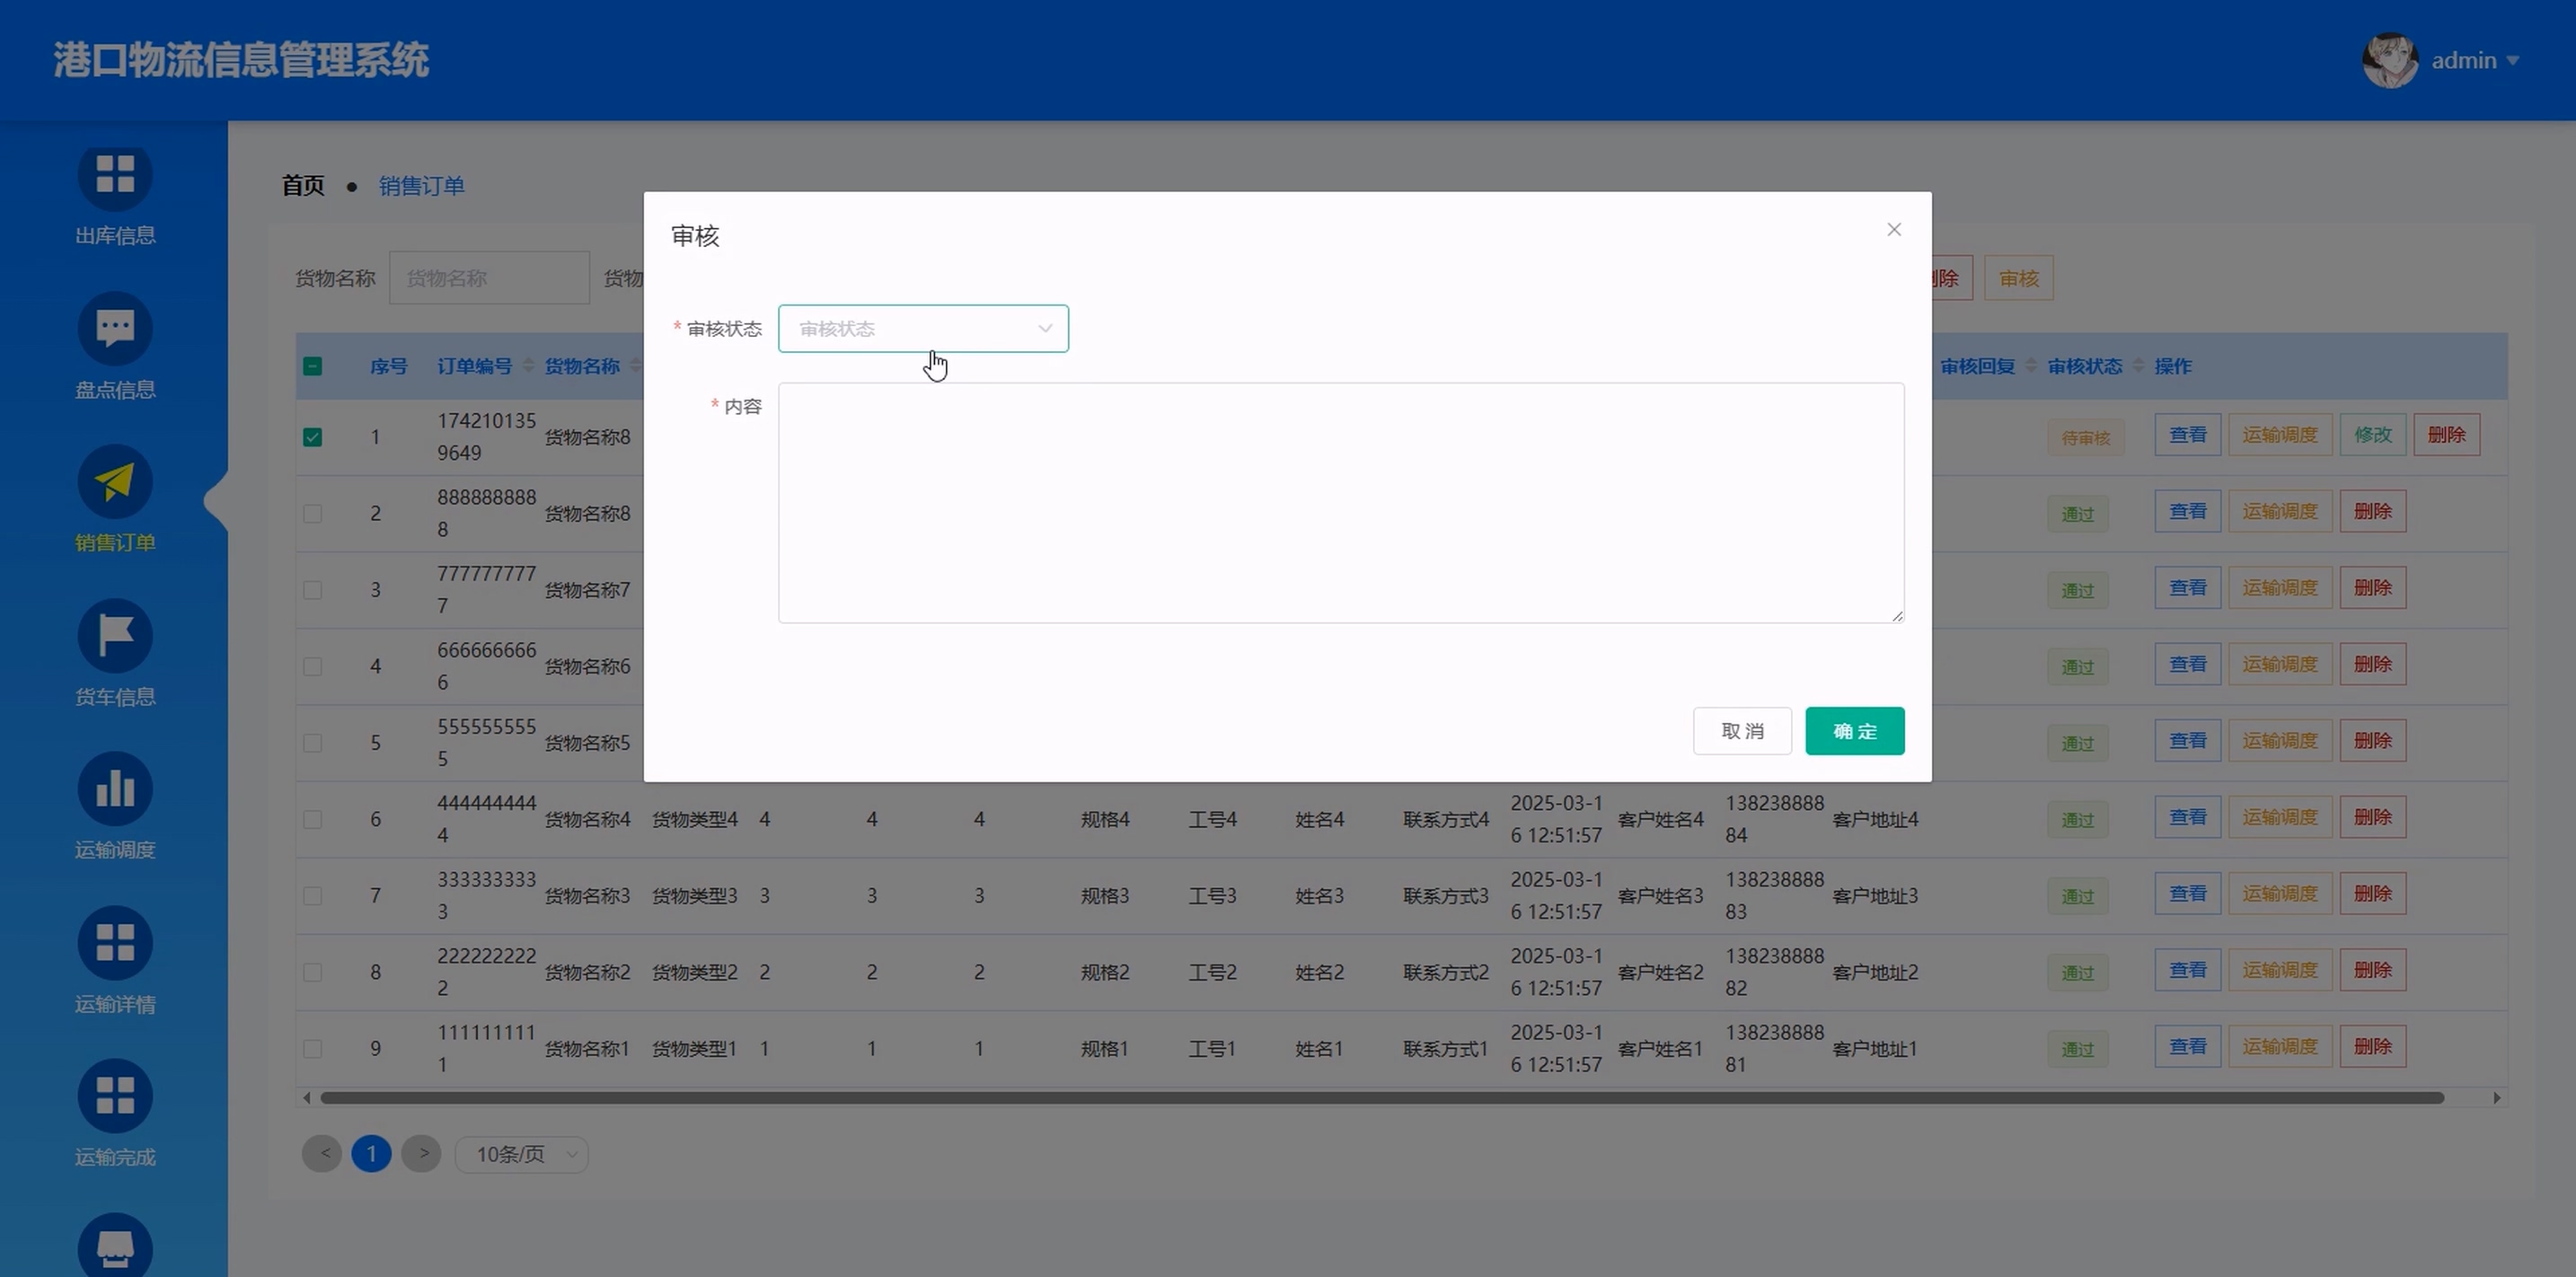The image size is (2576, 1277).
Task: Open the 货车信息 flag icon
Action: (x=115, y=636)
